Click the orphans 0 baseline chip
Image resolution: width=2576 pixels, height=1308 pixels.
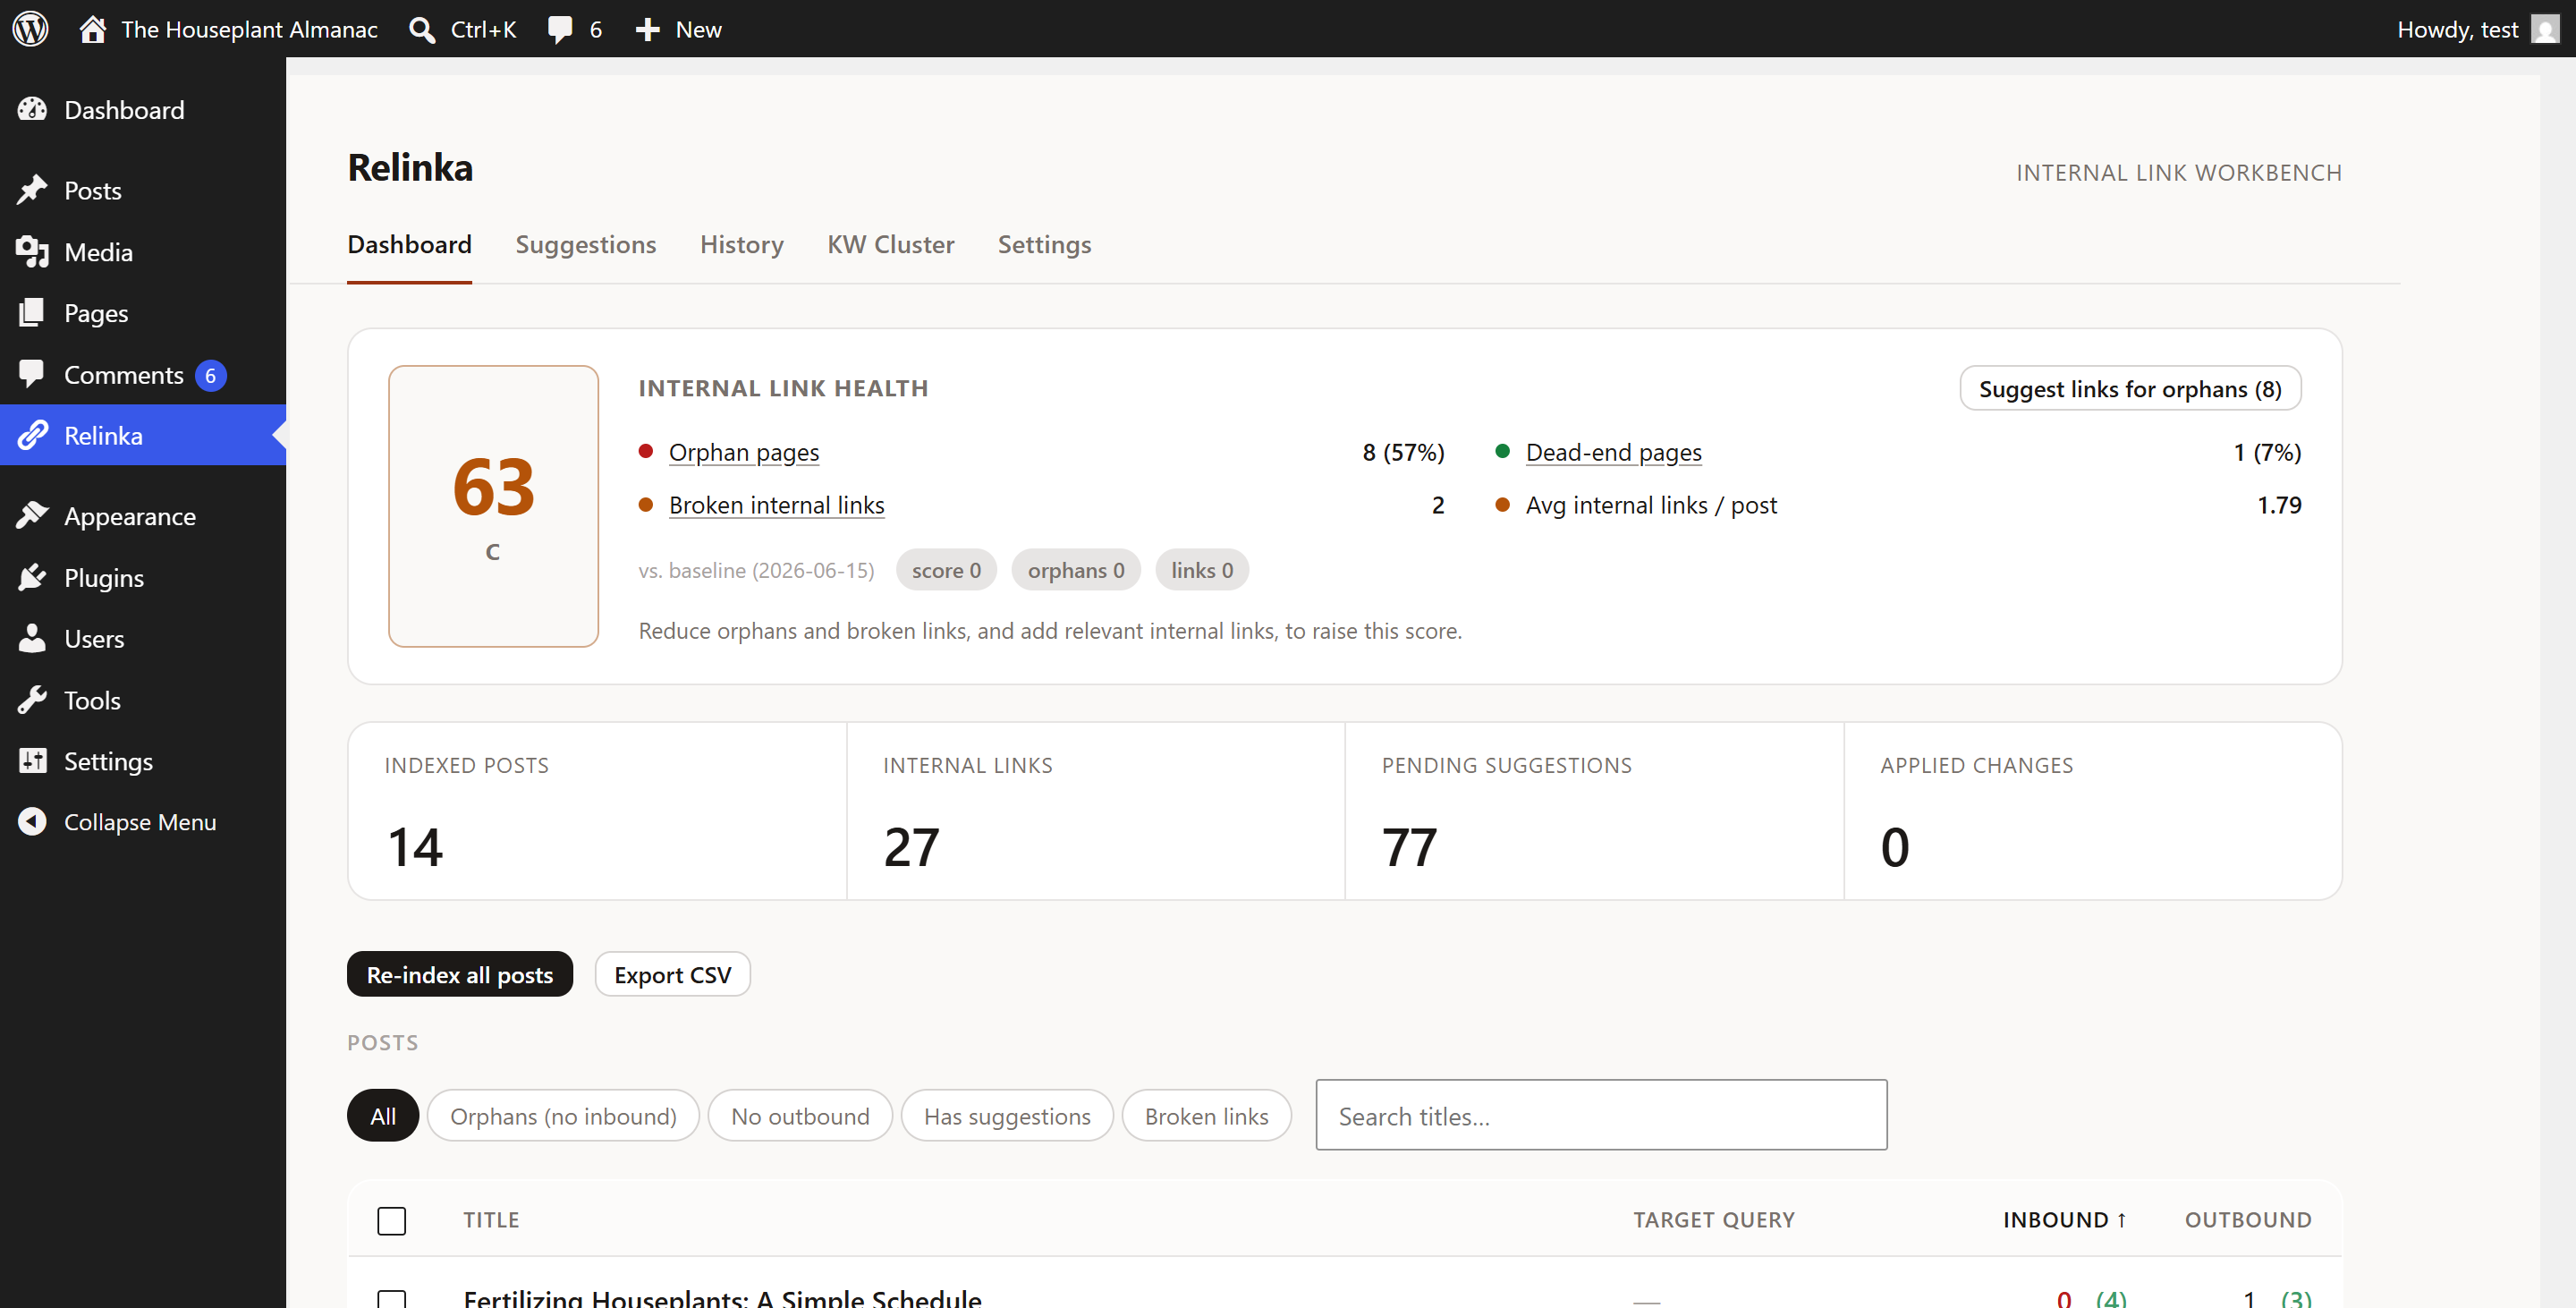1076,570
